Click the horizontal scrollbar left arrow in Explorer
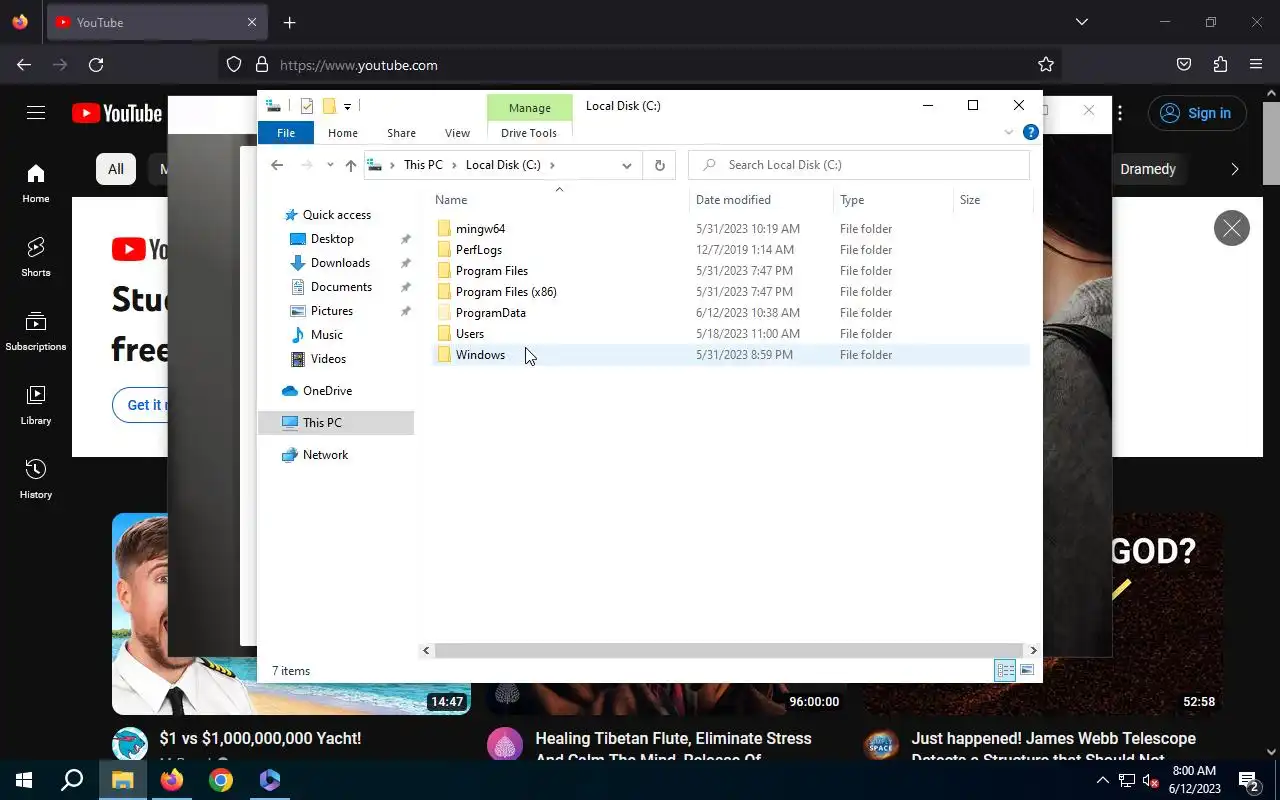The image size is (1280, 800). (426, 650)
